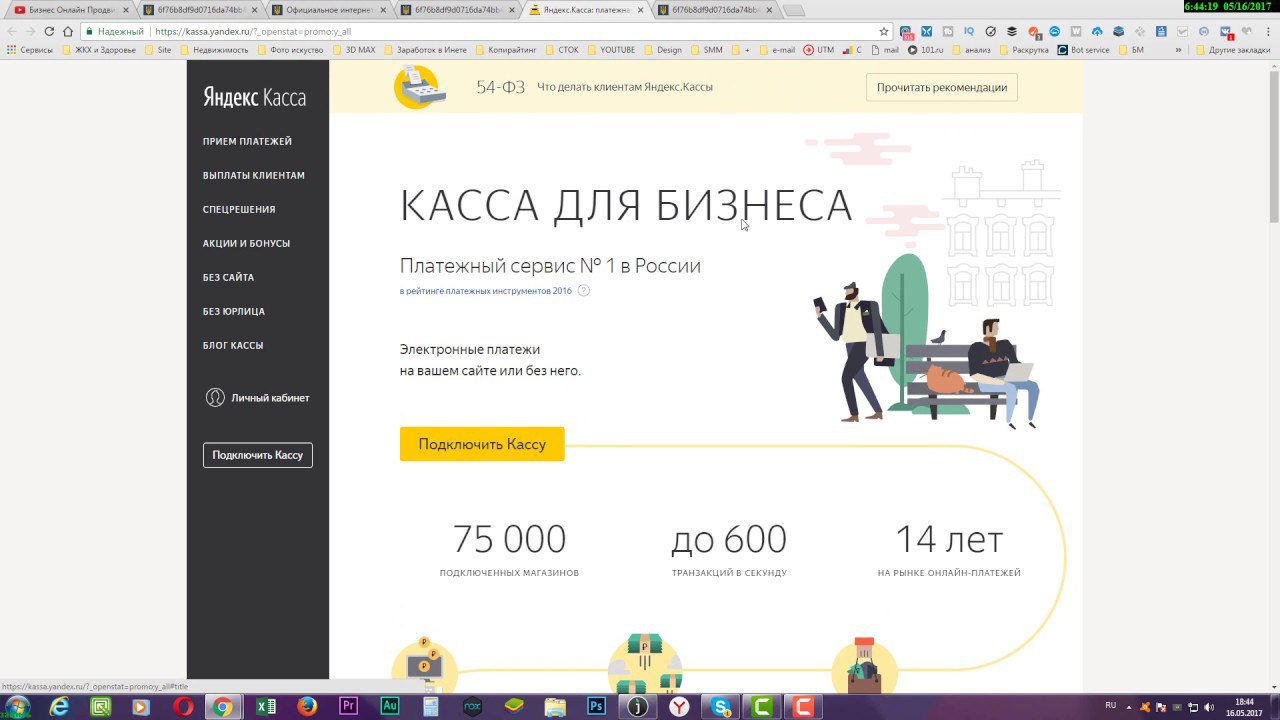Switch to Excel in taskbar
Image resolution: width=1280 pixels, height=720 pixels.
click(265, 707)
